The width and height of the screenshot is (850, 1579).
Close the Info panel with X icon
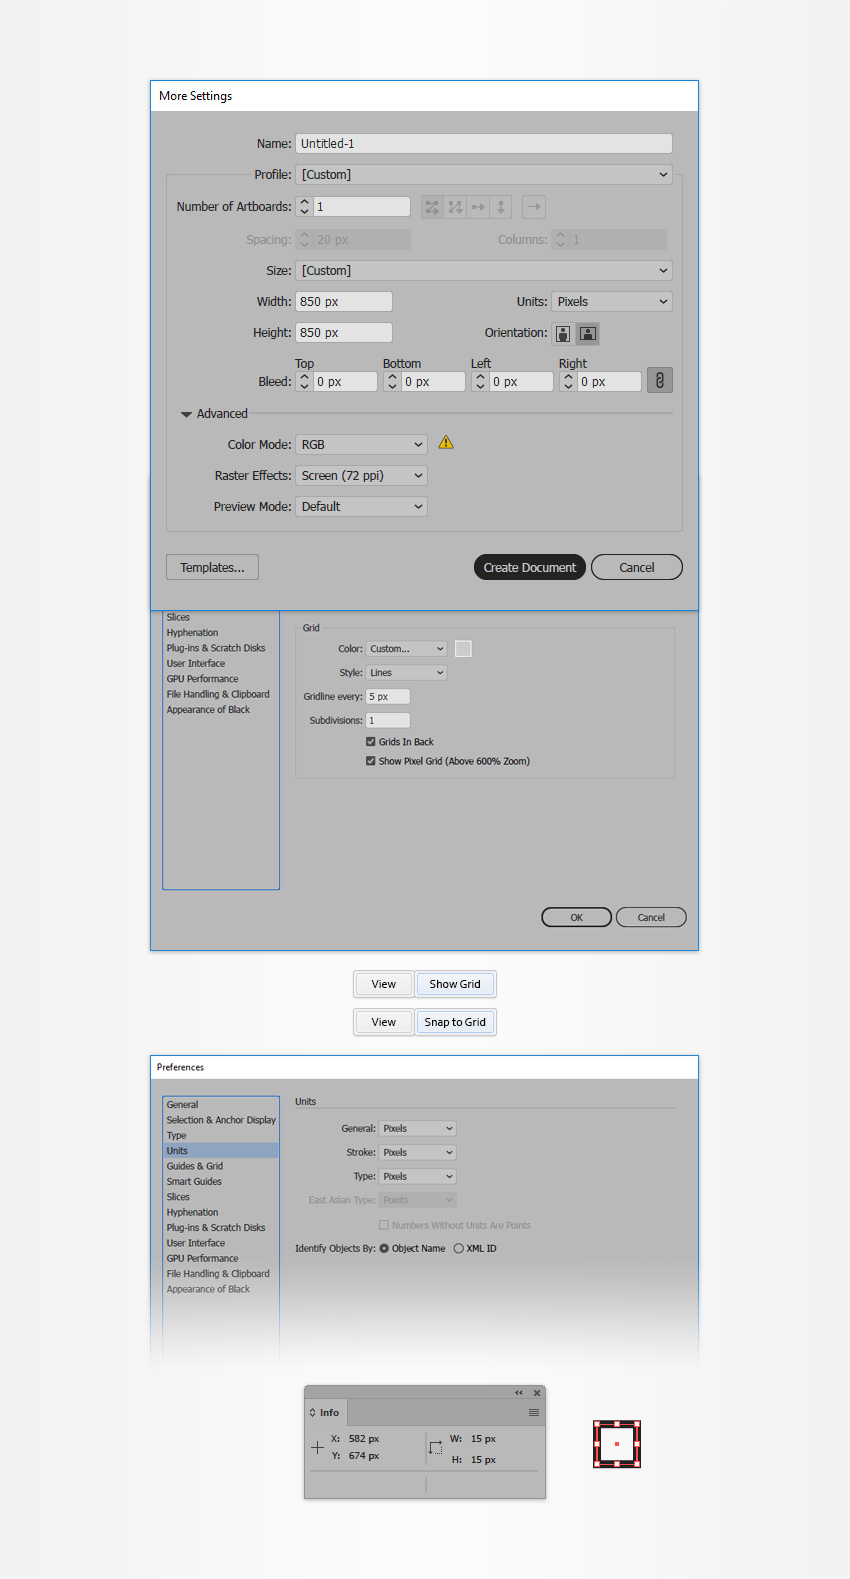point(537,1393)
